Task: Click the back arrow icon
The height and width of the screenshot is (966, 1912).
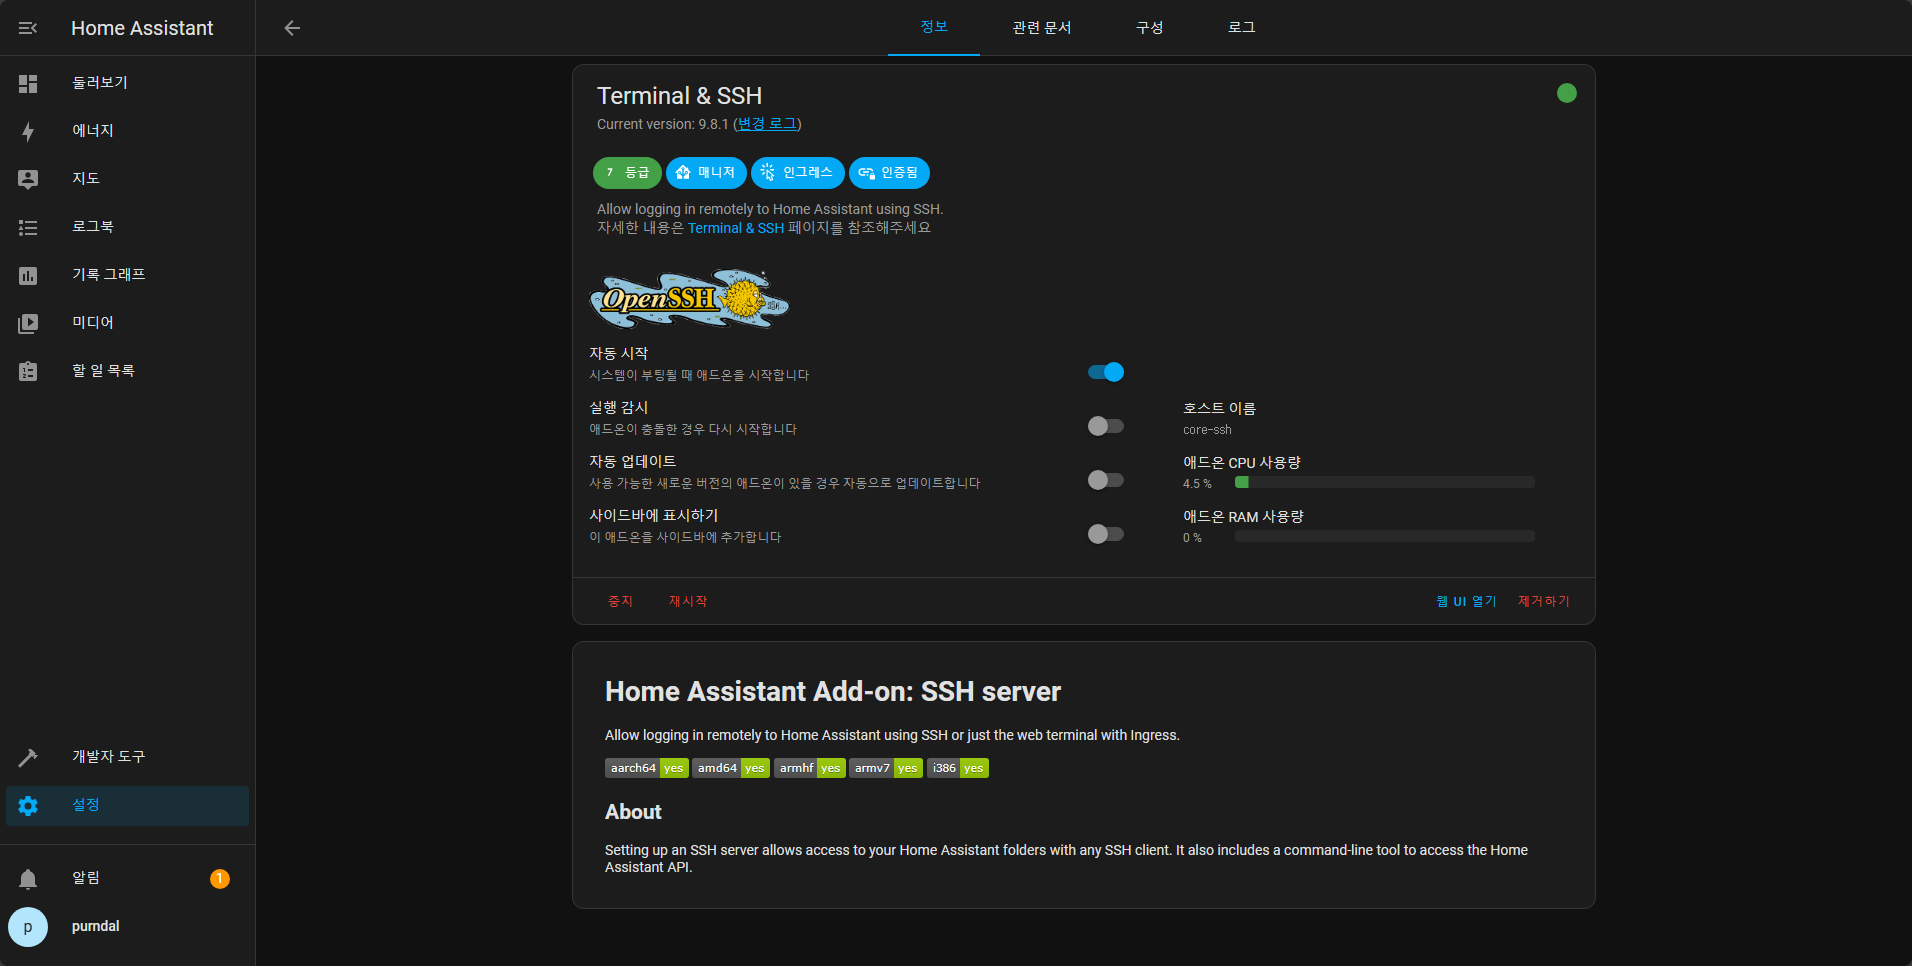Action: 292,28
